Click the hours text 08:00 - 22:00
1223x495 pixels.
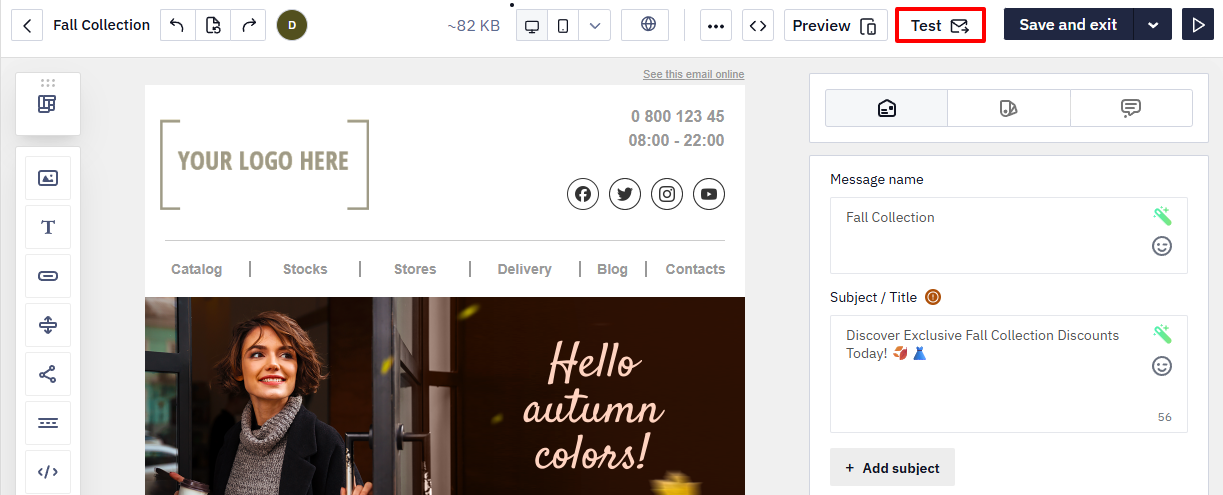(x=676, y=141)
